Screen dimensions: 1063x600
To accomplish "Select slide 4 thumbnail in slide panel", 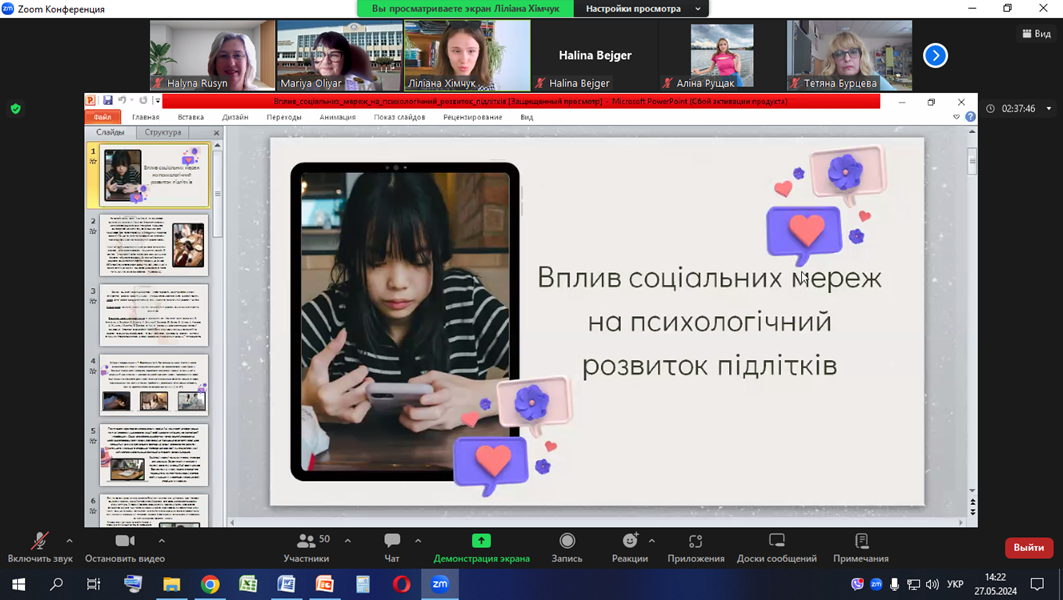I will (x=154, y=385).
